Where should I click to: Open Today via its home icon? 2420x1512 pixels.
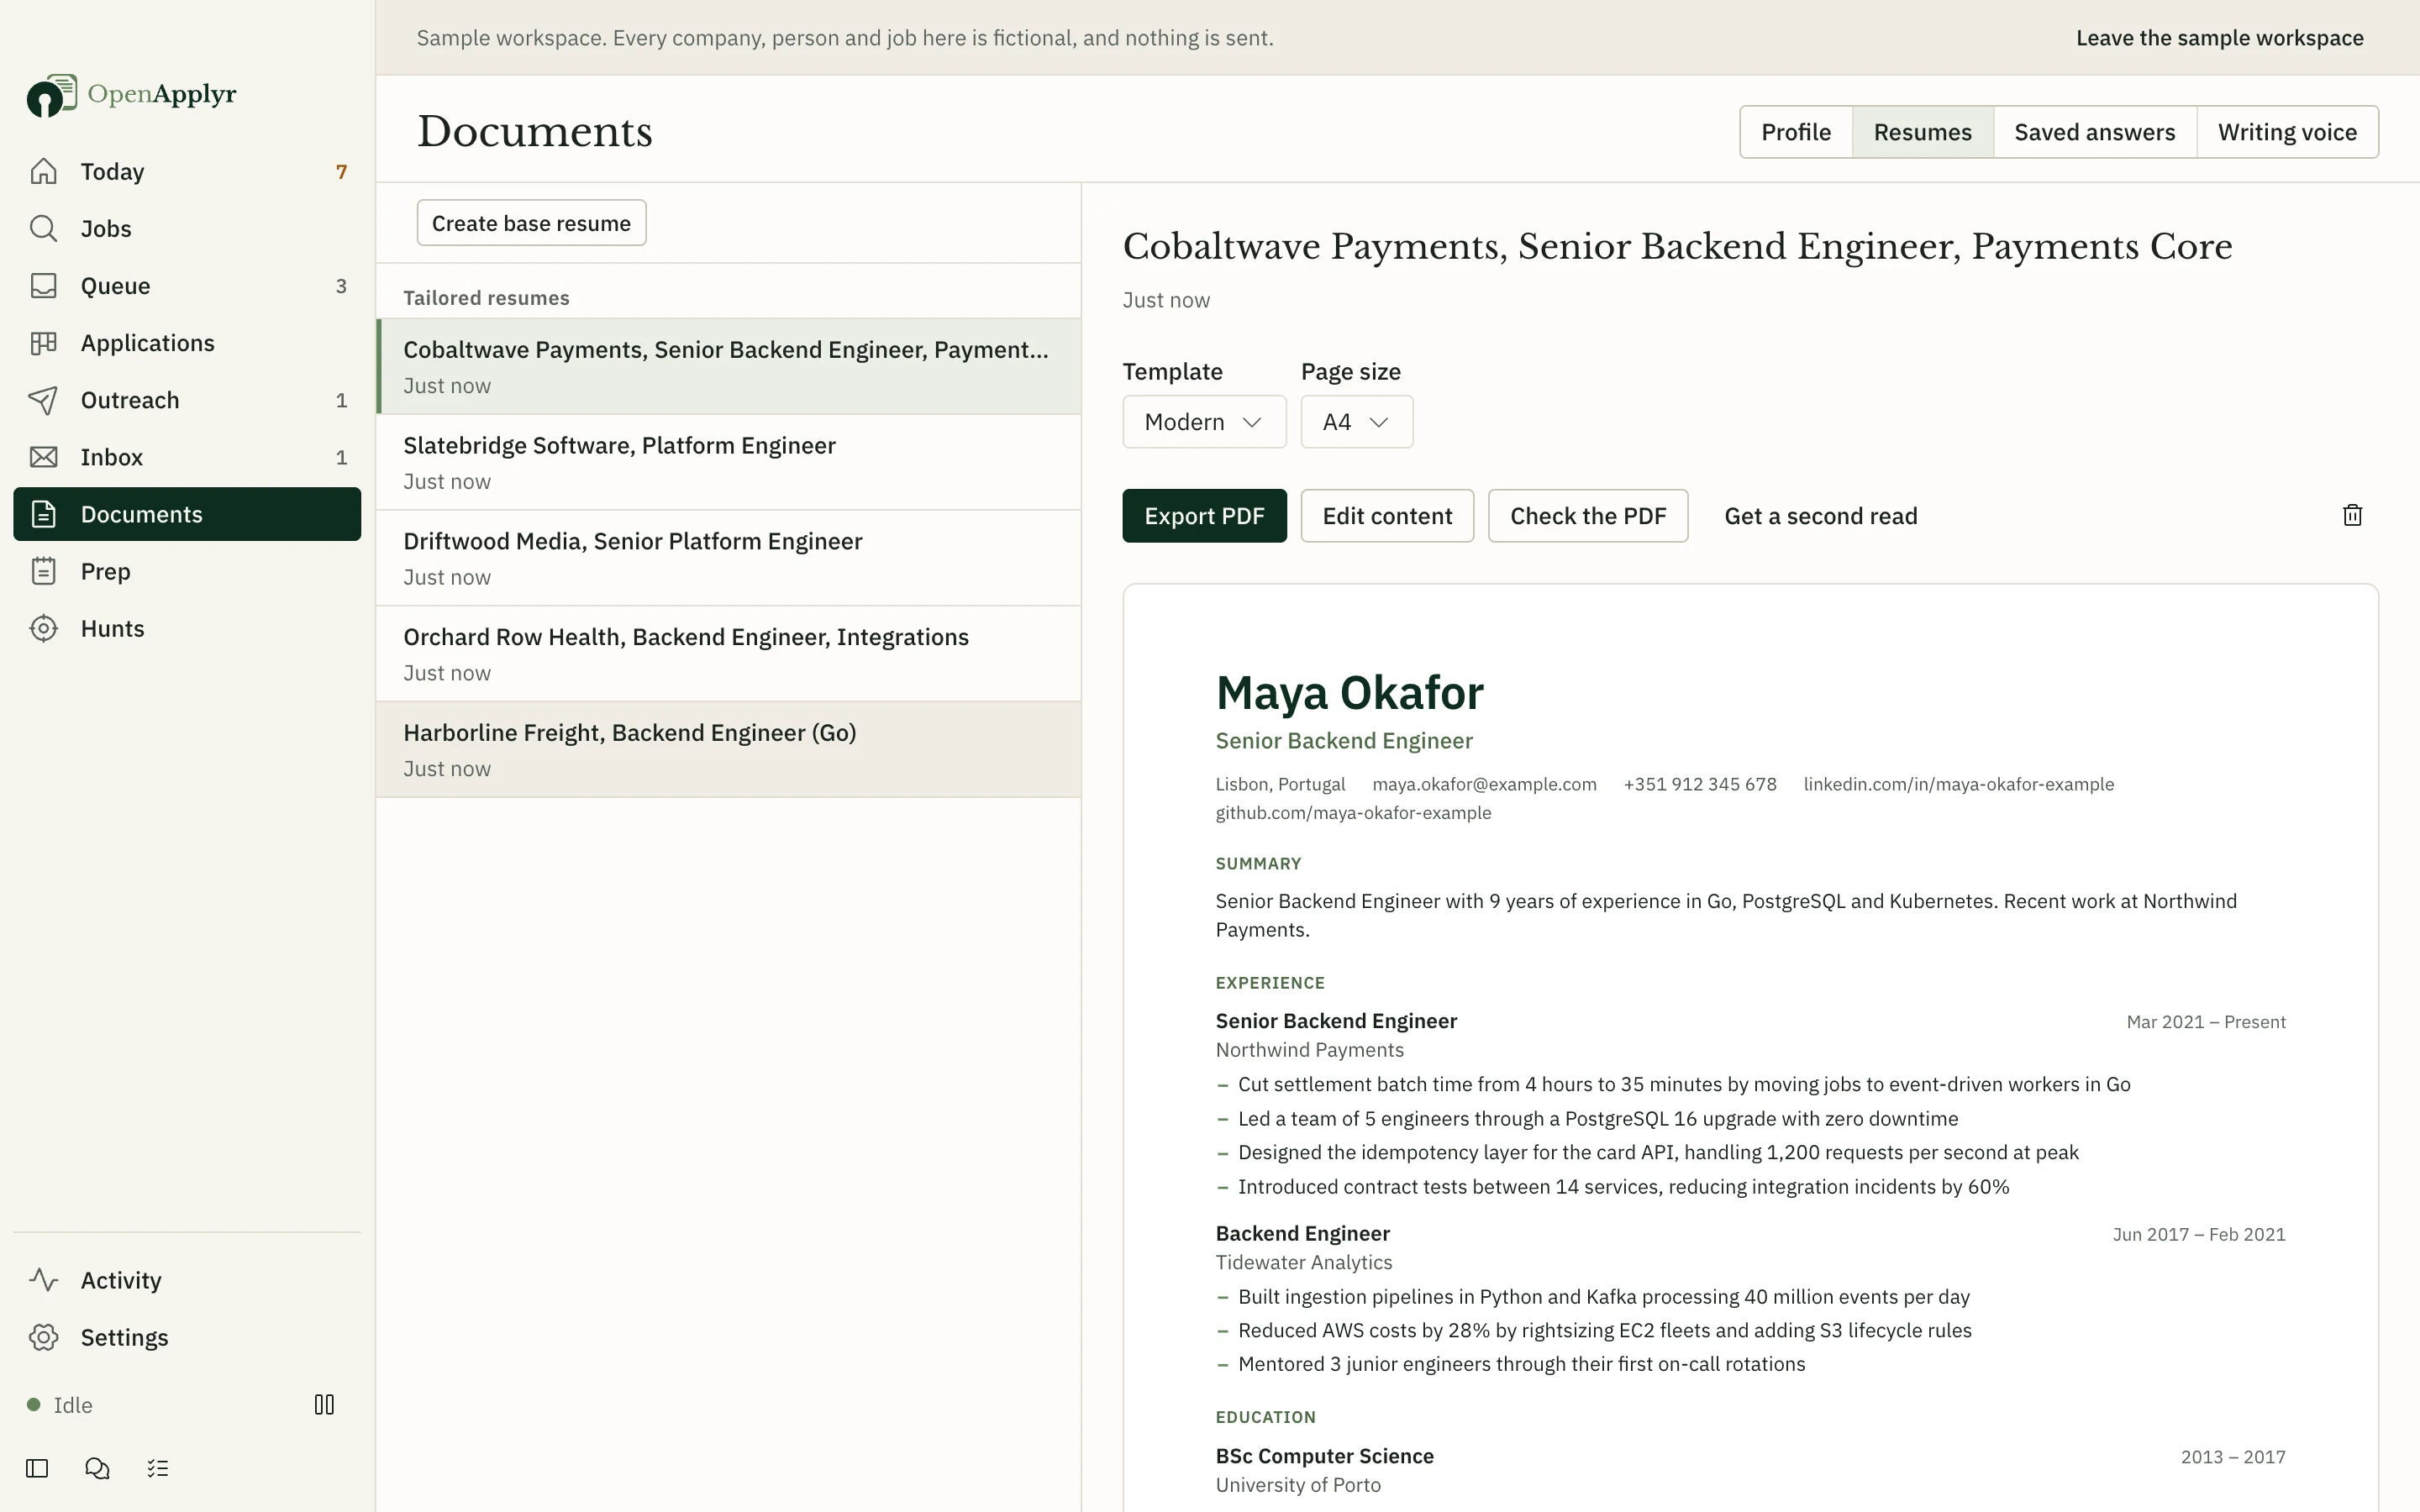pos(43,171)
